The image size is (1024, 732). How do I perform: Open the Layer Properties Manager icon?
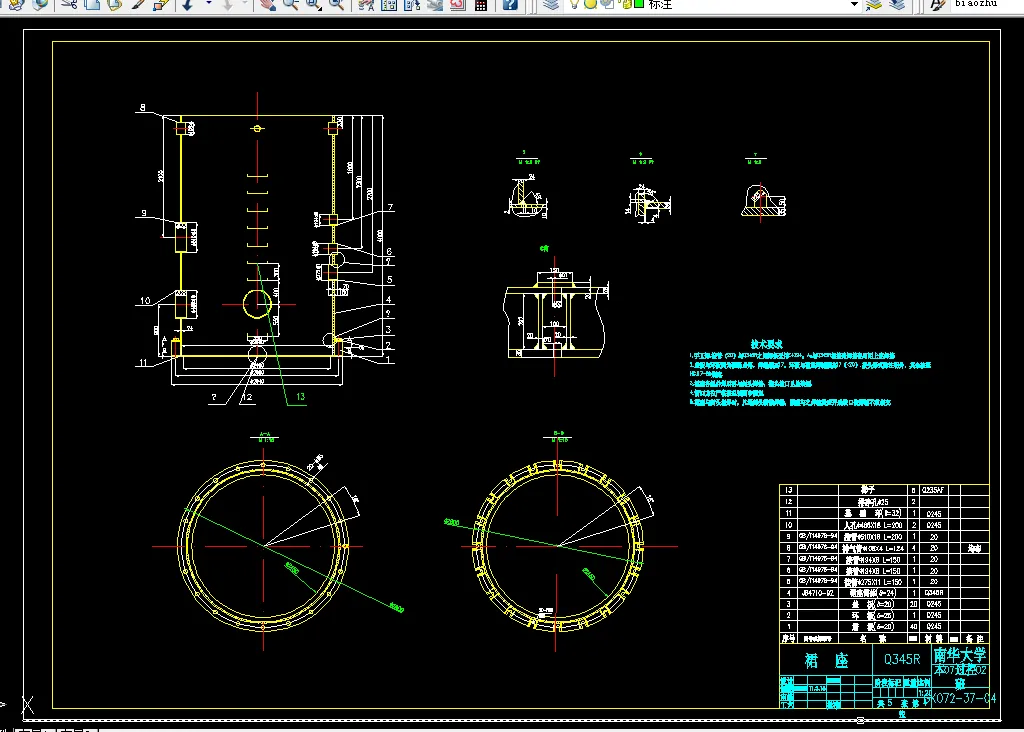[551, 5]
